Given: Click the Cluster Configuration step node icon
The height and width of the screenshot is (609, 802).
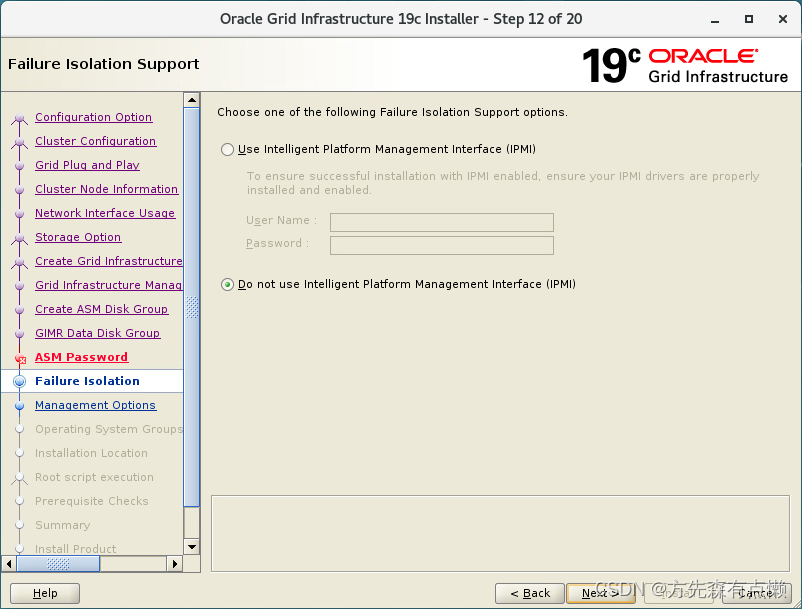Looking at the screenshot, I should click(x=19, y=143).
